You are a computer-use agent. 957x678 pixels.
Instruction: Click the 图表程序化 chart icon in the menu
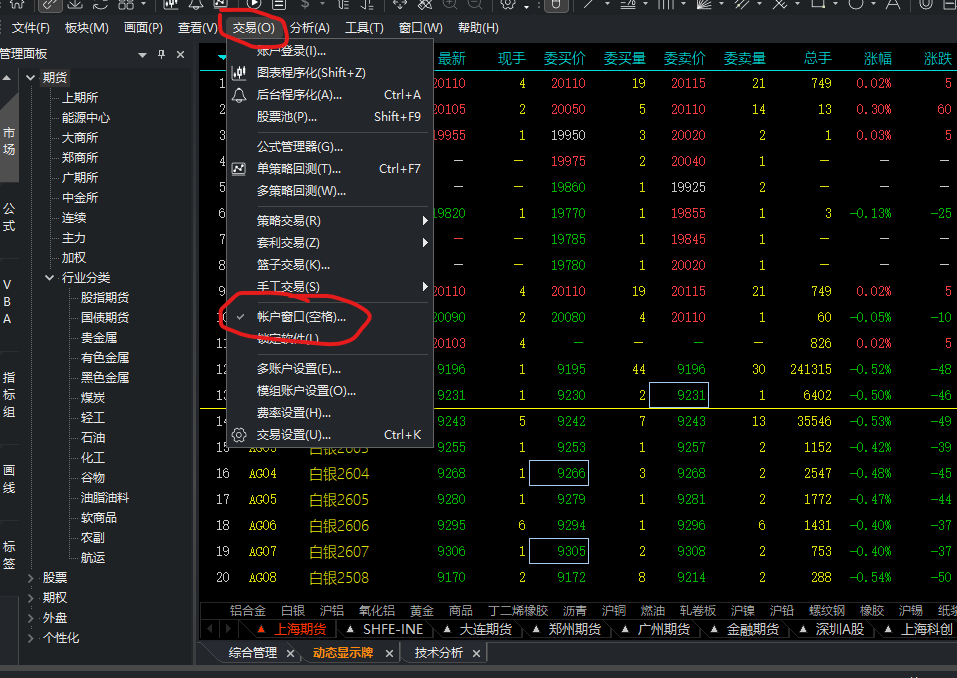click(x=239, y=73)
